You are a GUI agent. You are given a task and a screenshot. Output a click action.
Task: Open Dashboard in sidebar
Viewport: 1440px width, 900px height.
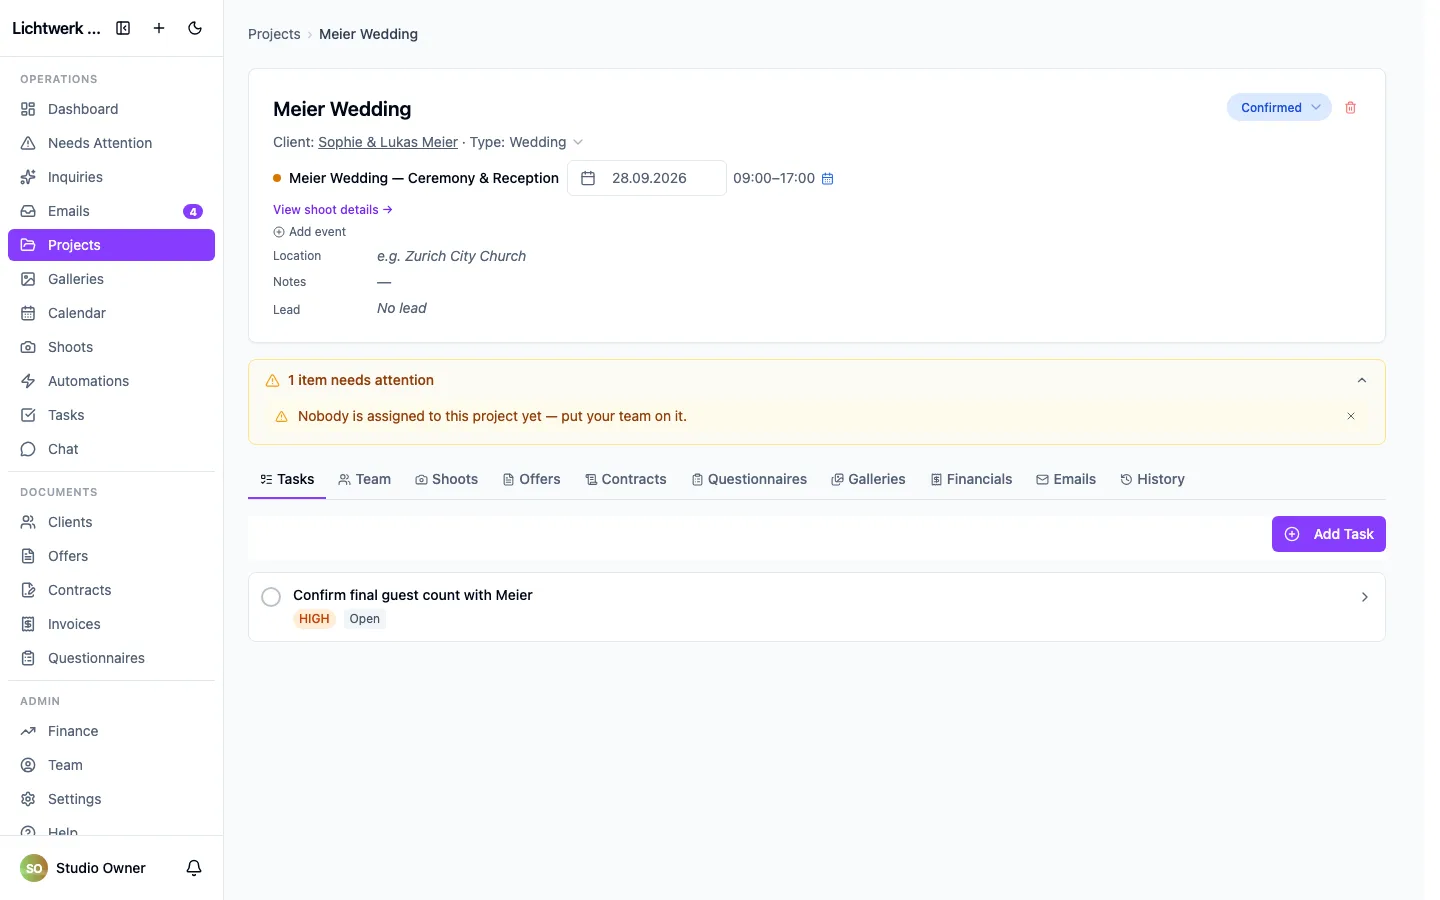click(x=111, y=109)
